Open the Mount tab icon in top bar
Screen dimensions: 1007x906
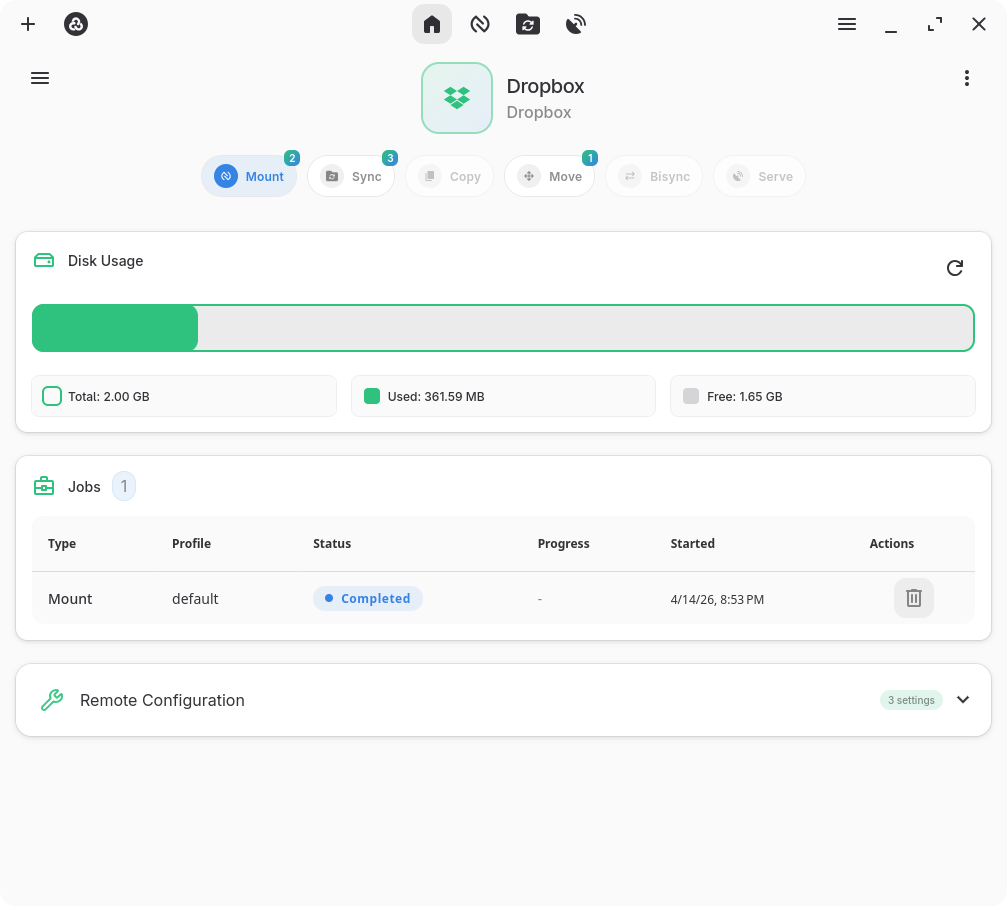point(480,24)
